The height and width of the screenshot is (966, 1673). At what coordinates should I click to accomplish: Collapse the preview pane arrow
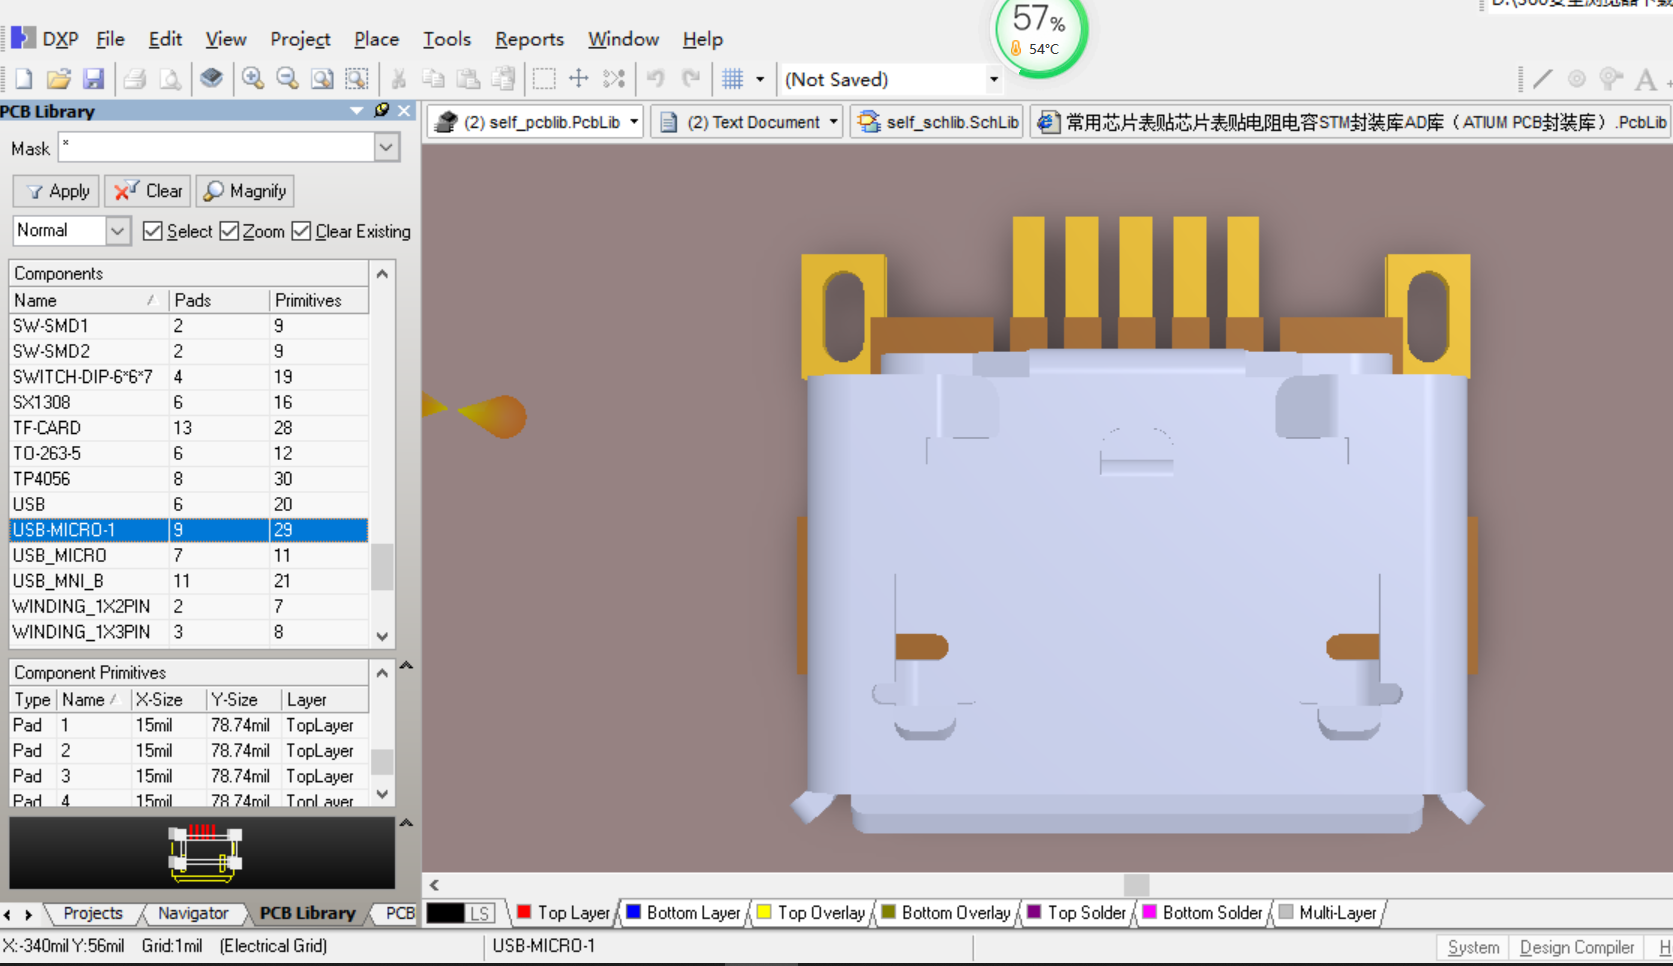tap(406, 823)
